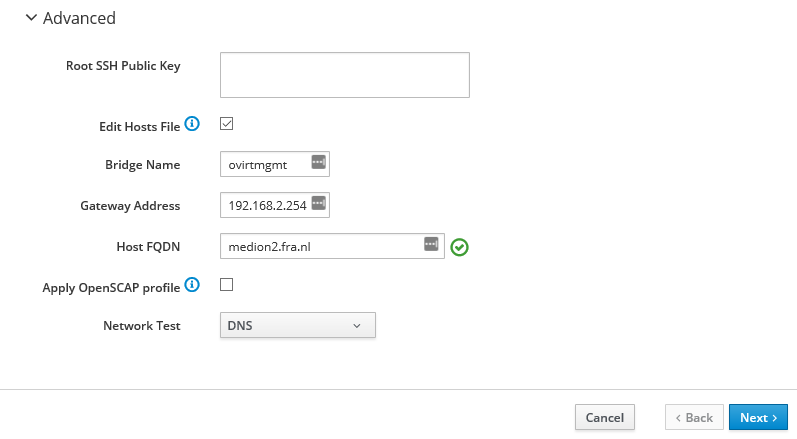Click the autofill icon in Host FQDN field
Screen dimensions: 797x439
coord(431,244)
